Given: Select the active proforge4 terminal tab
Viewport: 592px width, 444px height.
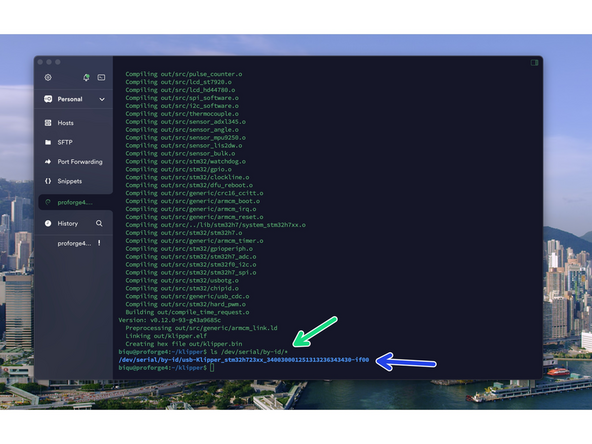Looking at the screenshot, I should 76,202.
